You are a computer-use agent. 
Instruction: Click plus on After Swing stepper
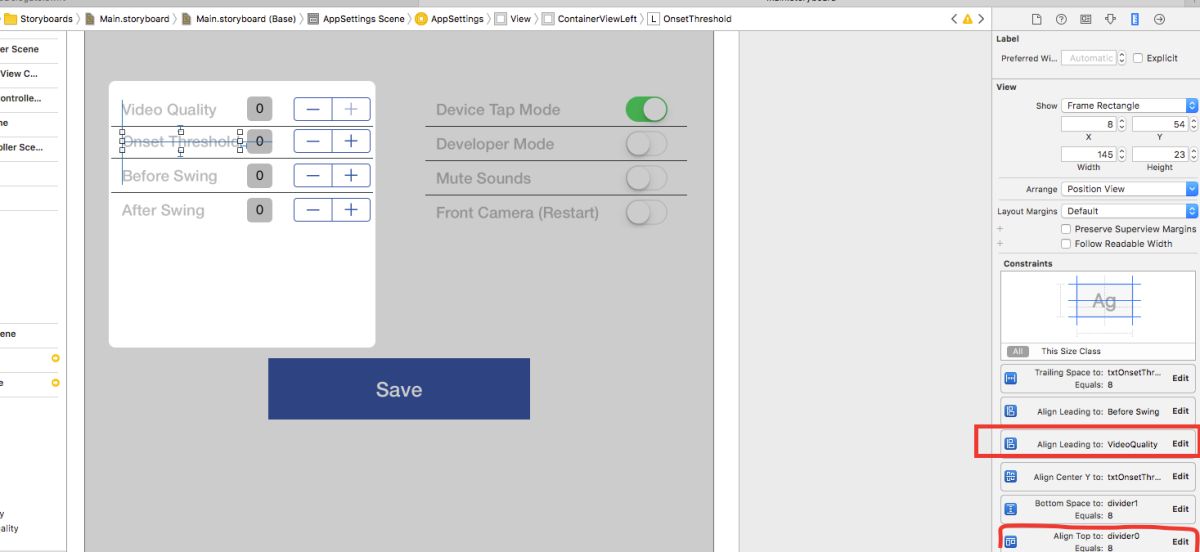(351, 209)
